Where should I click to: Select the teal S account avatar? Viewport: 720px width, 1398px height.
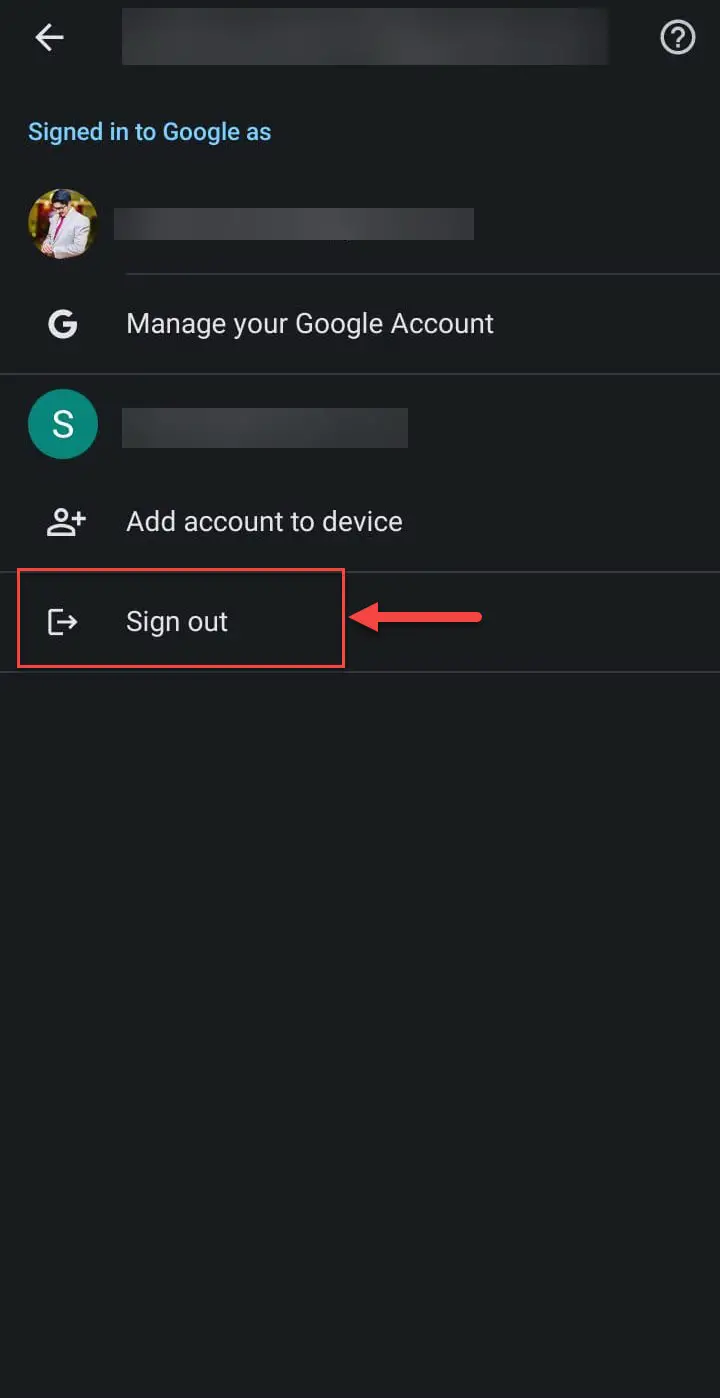tap(63, 424)
